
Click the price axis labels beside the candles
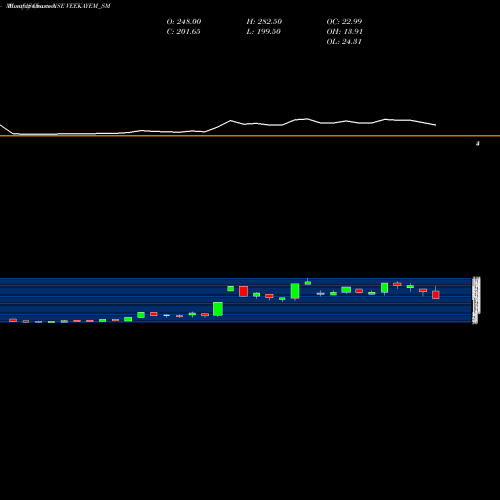(476, 300)
